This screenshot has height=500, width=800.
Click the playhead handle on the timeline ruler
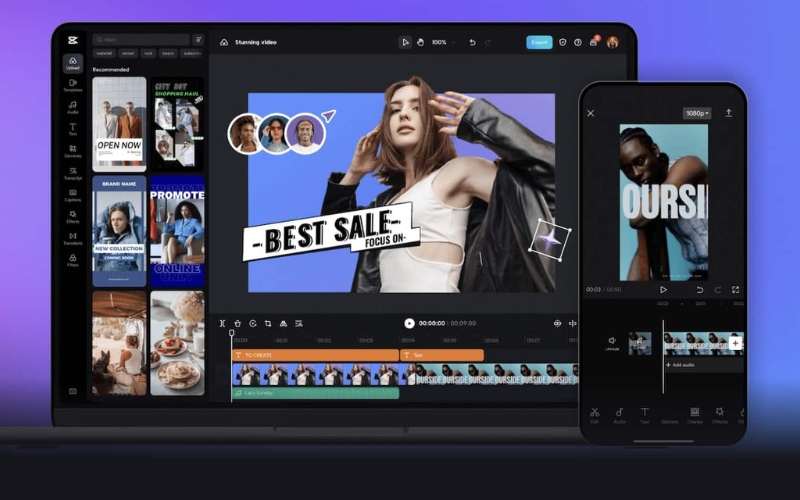(232, 333)
